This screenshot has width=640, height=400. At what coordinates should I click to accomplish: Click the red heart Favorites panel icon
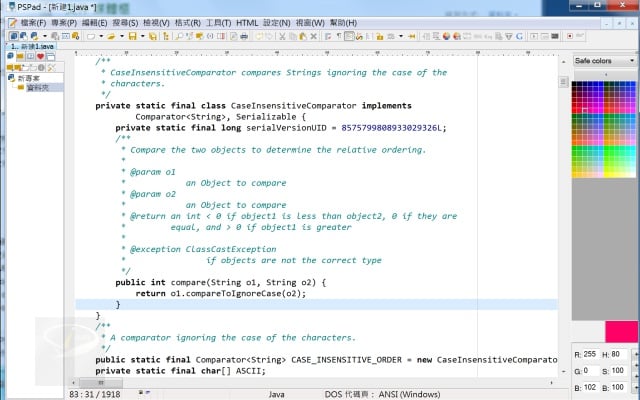click(x=40, y=58)
